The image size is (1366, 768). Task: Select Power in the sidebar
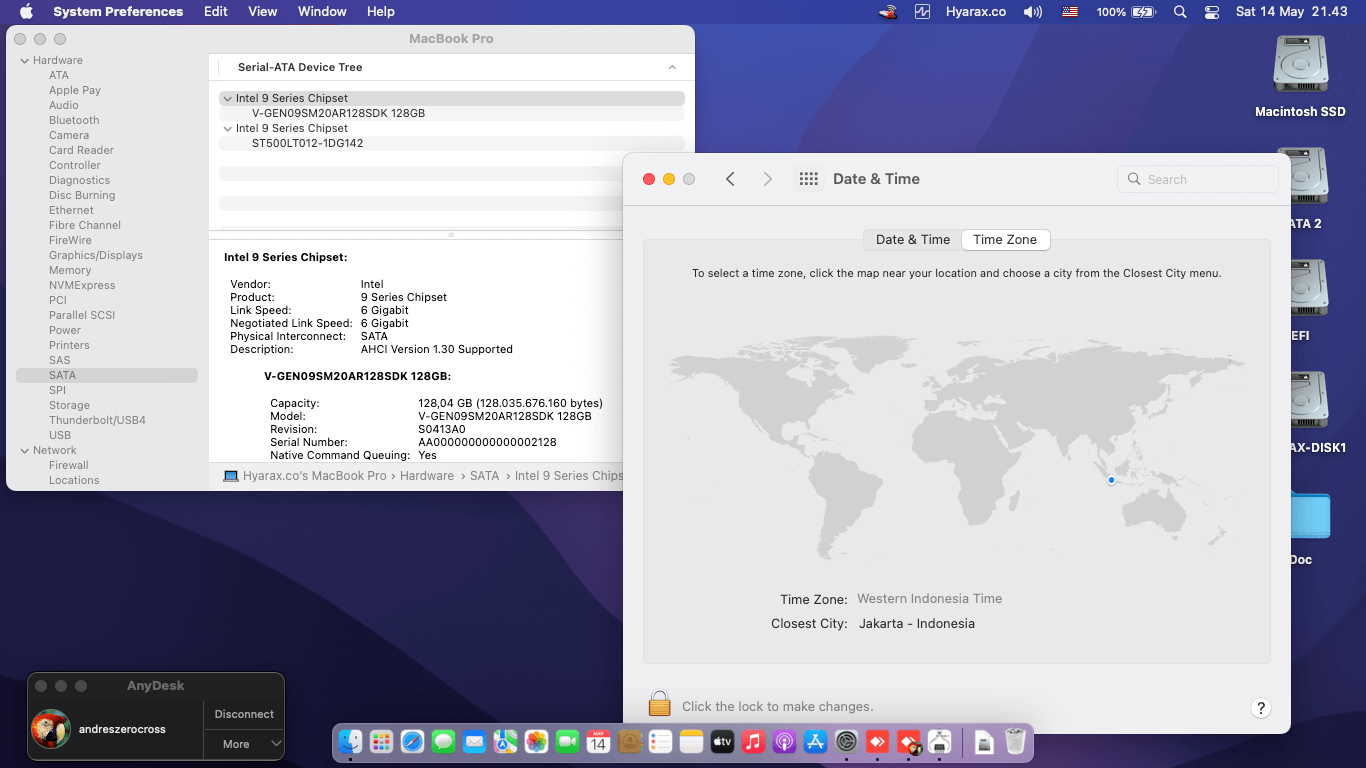[x=65, y=330]
